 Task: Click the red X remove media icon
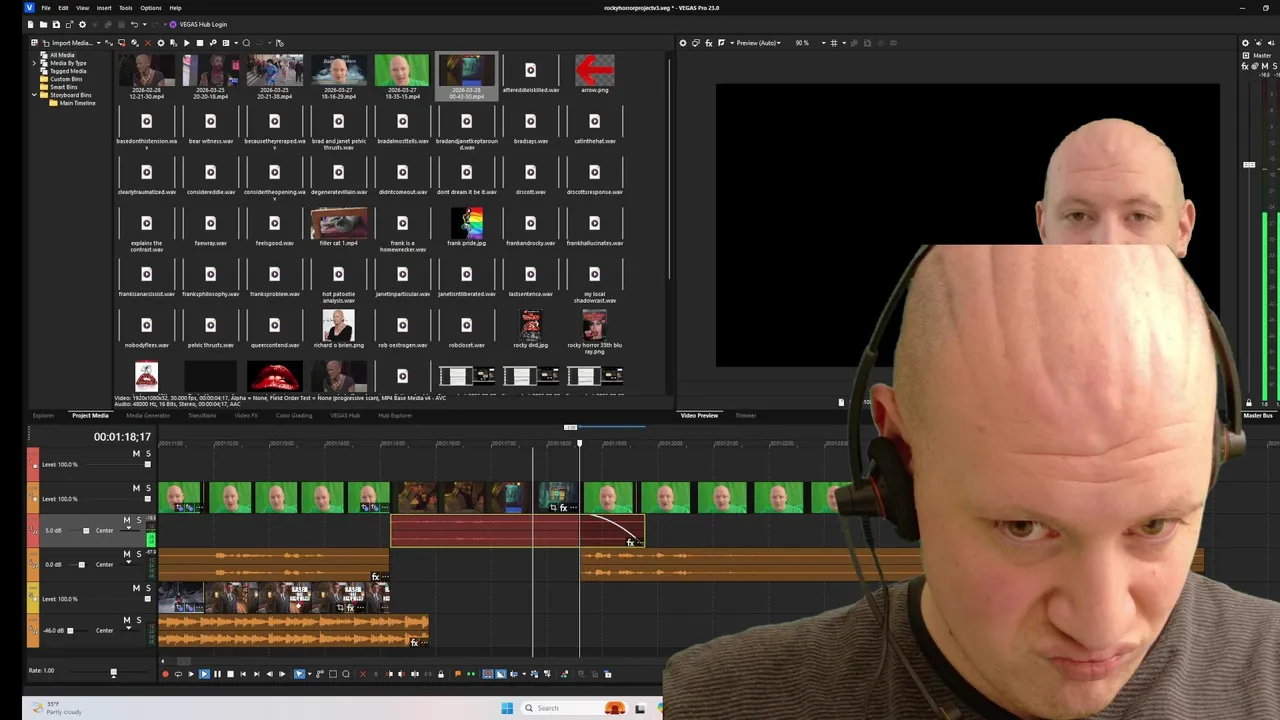[148, 43]
